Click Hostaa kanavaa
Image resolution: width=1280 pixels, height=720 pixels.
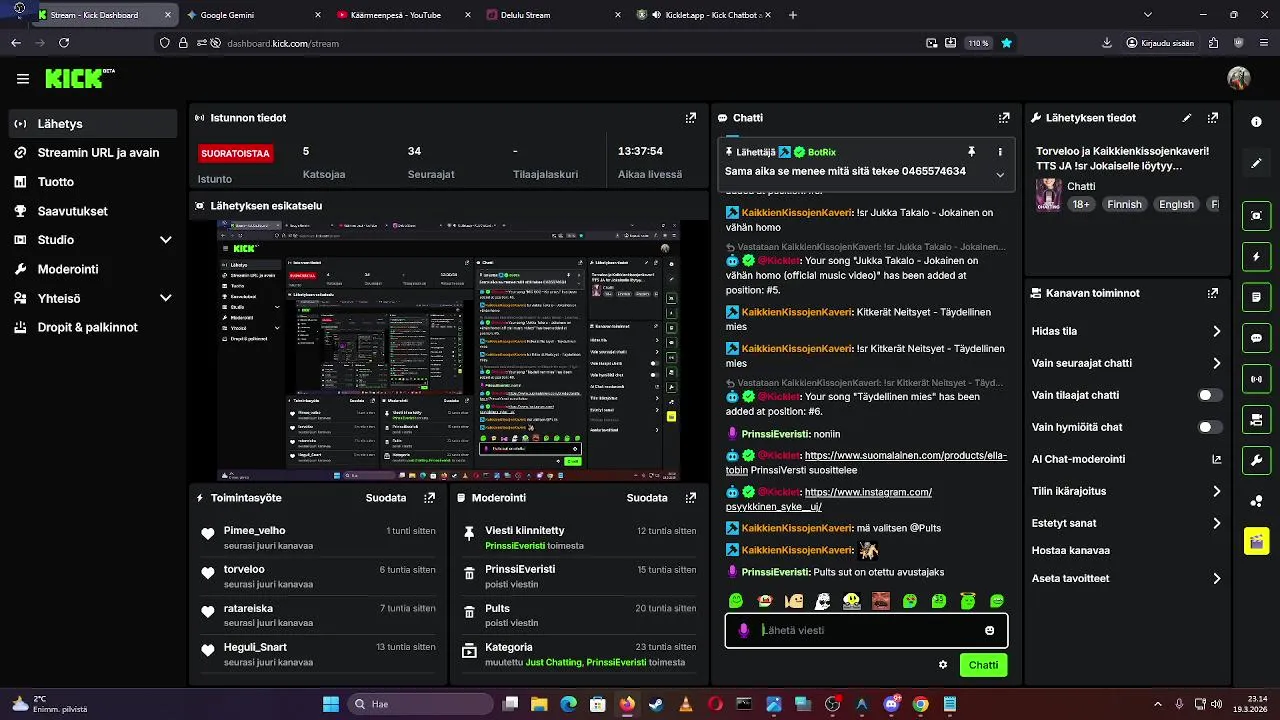1071,550
